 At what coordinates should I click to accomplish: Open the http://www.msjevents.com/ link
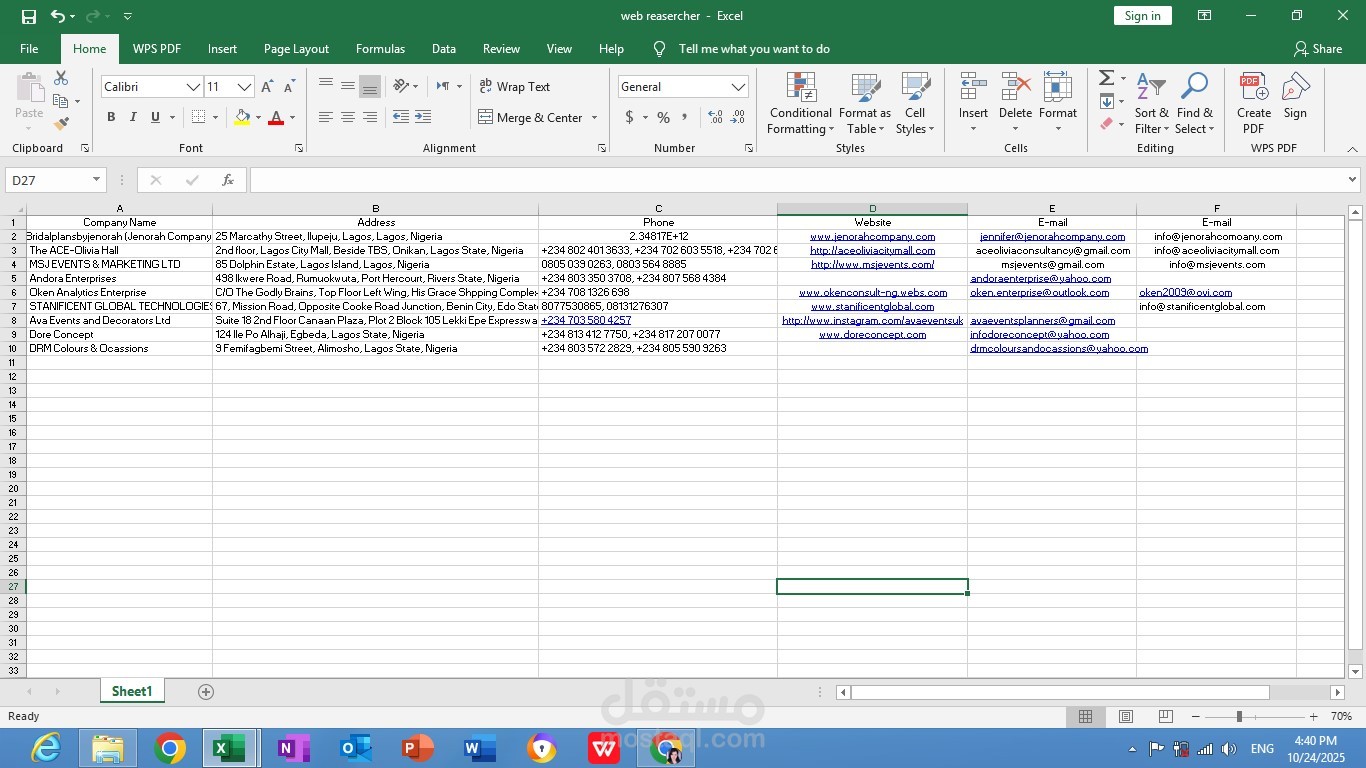click(x=872, y=265)
